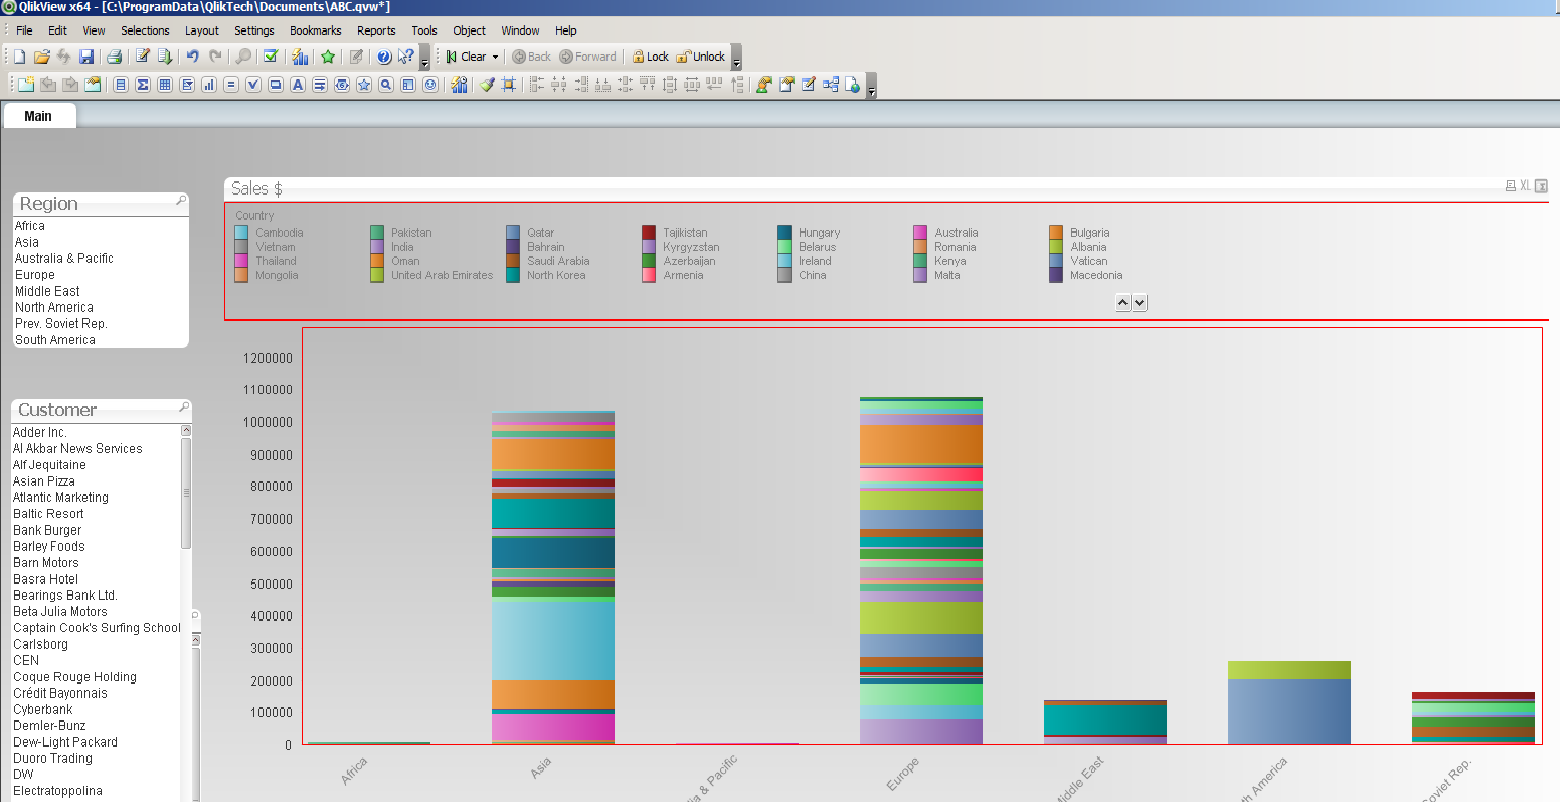Toggle the Design Grid toolbar icon
The height and width of the screenshot is (802, 1560).
point(509,85)
